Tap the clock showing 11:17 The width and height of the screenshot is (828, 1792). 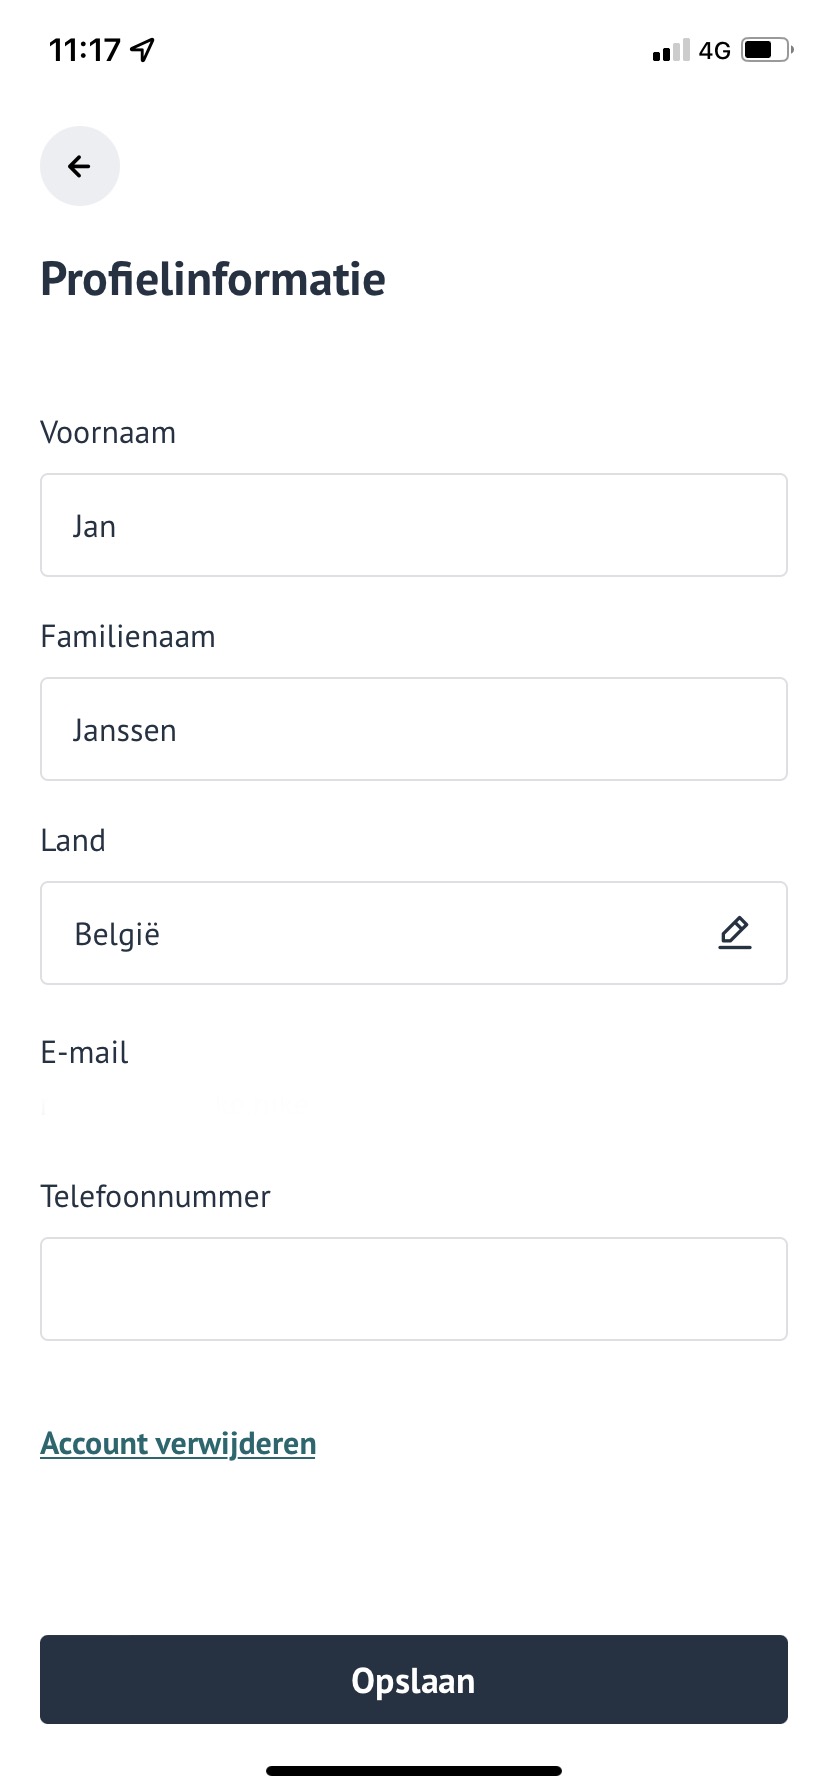(83, 47)
